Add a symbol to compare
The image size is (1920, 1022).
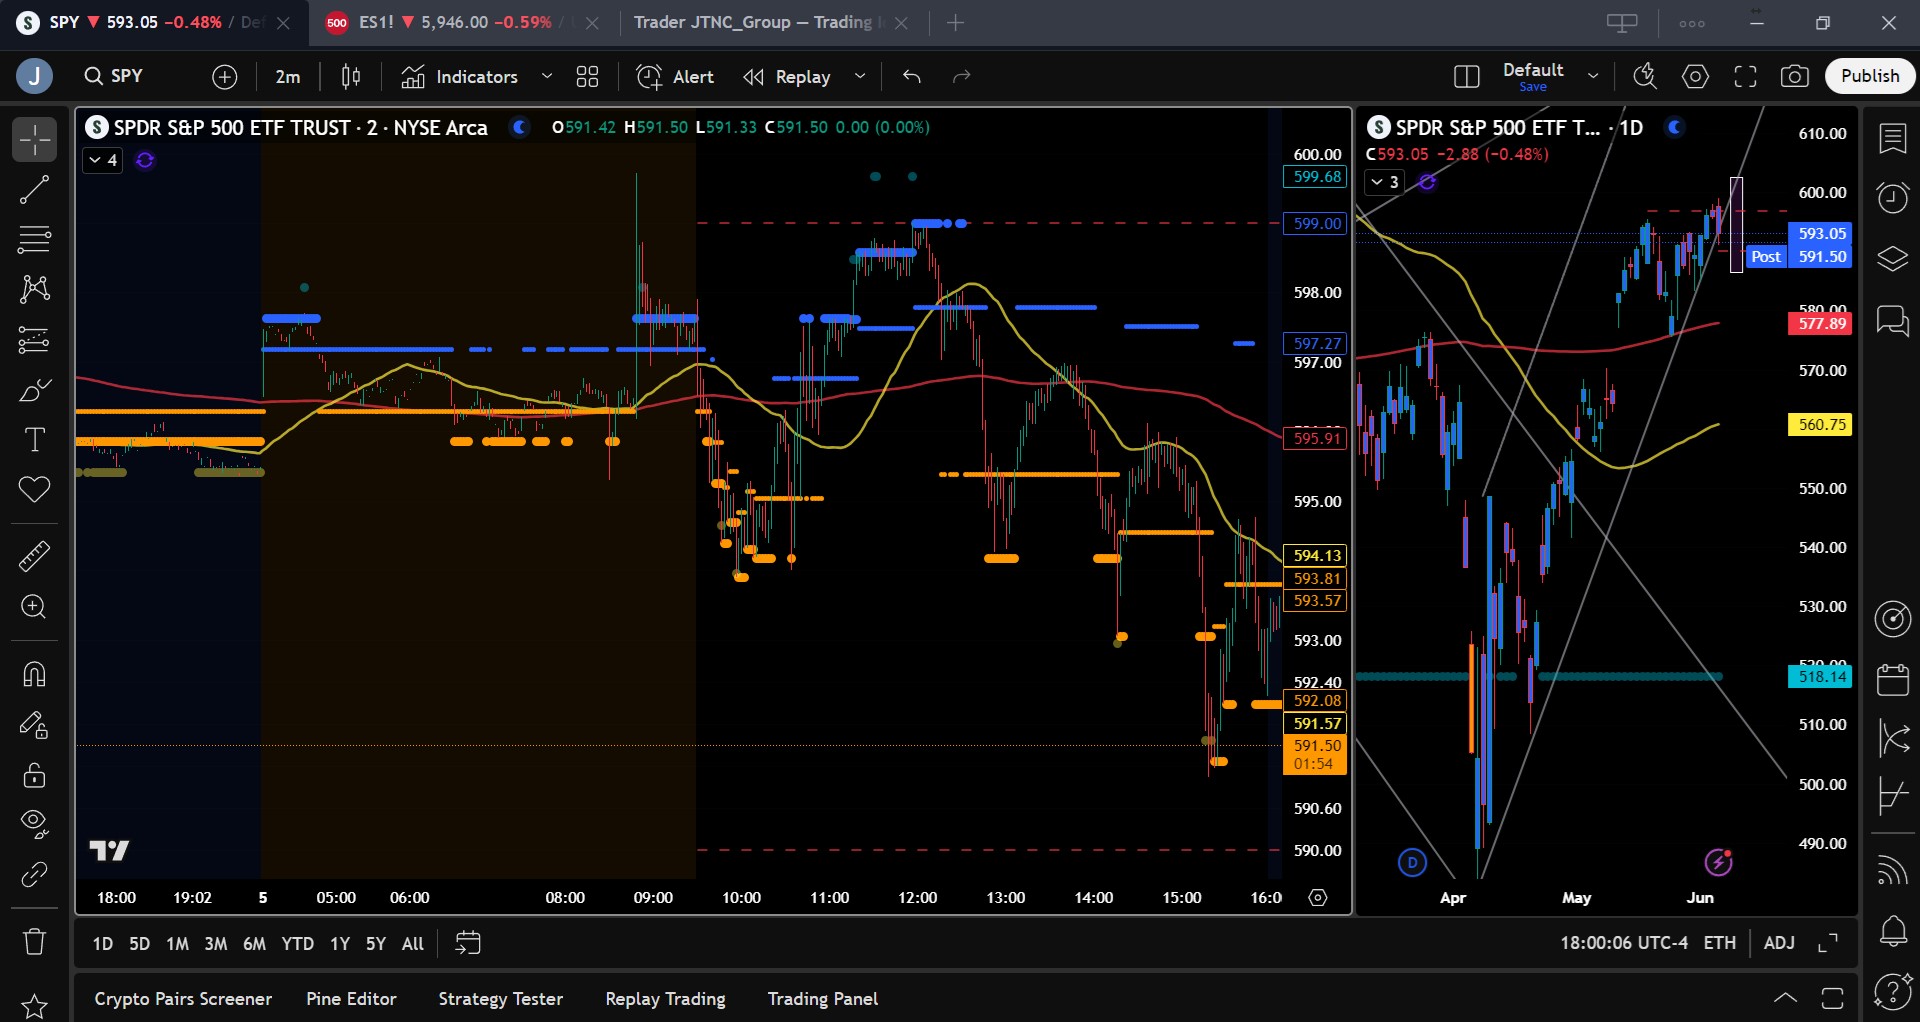[x=225, y=76]
